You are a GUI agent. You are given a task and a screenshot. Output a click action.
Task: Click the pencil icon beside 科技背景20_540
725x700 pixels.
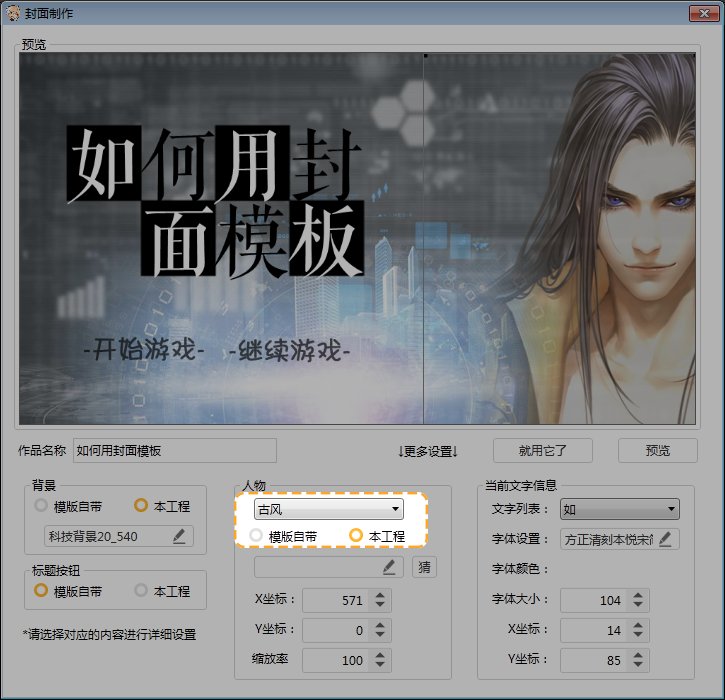click(179, 536)
